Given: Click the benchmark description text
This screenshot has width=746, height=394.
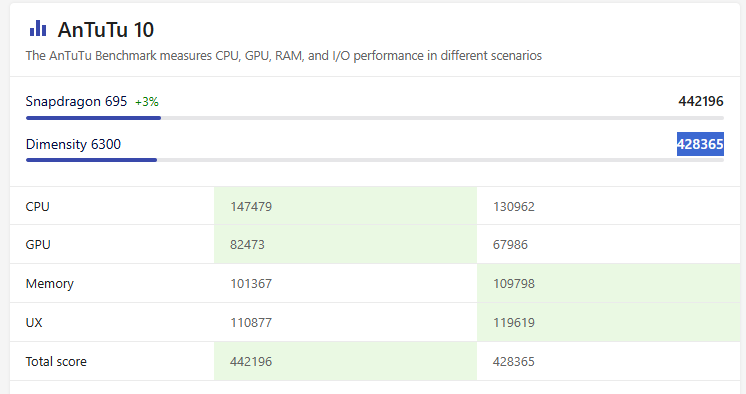Looking at the screenshot, I should point(284,56).
